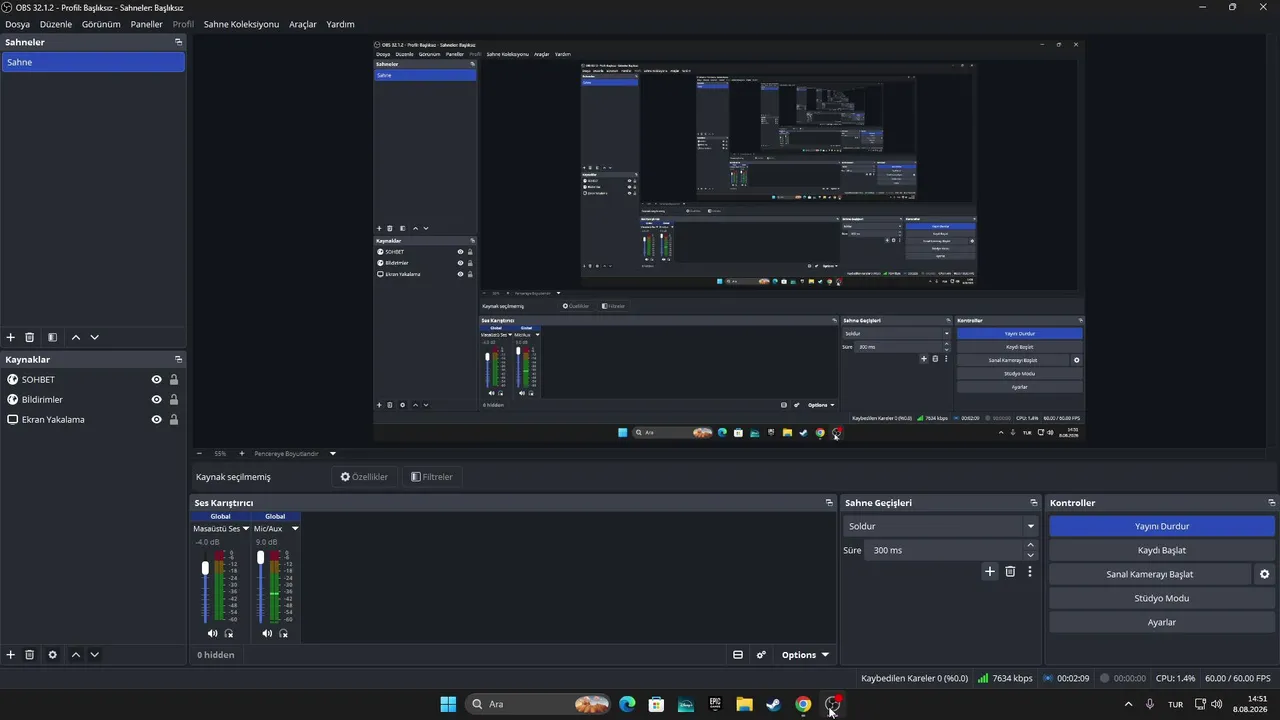
Task: Undock the Sahne Geçişleri panel
Action: [1034, 503]
